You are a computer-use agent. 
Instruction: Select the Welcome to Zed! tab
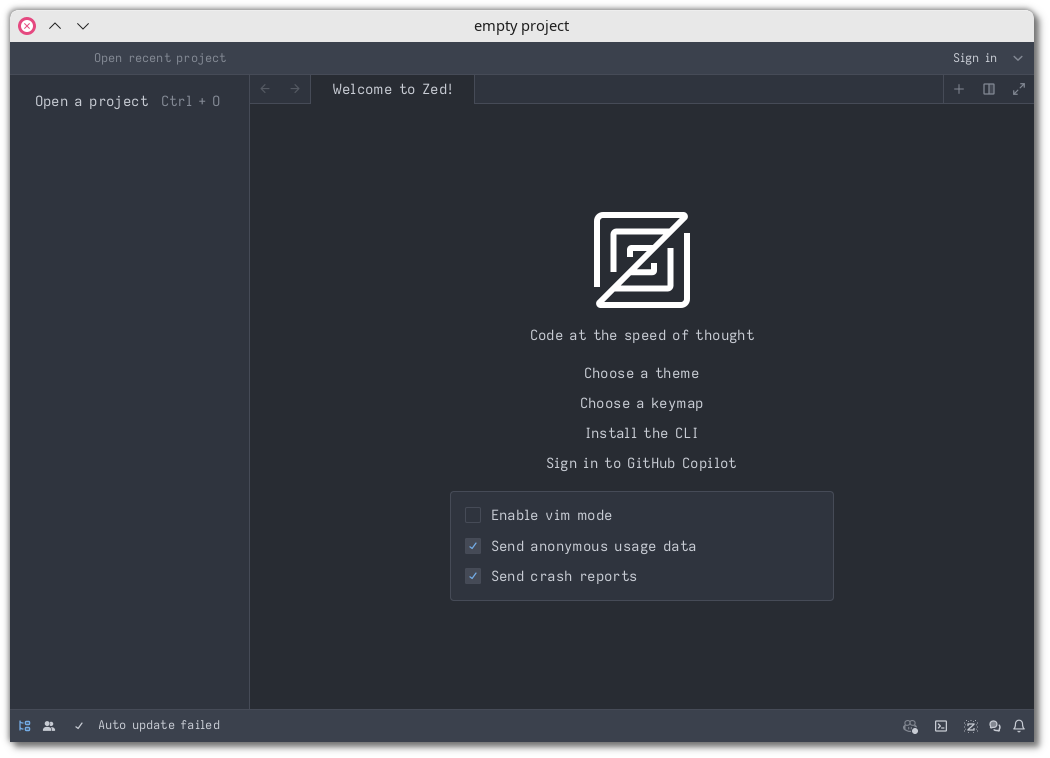(x=392, y=89)
